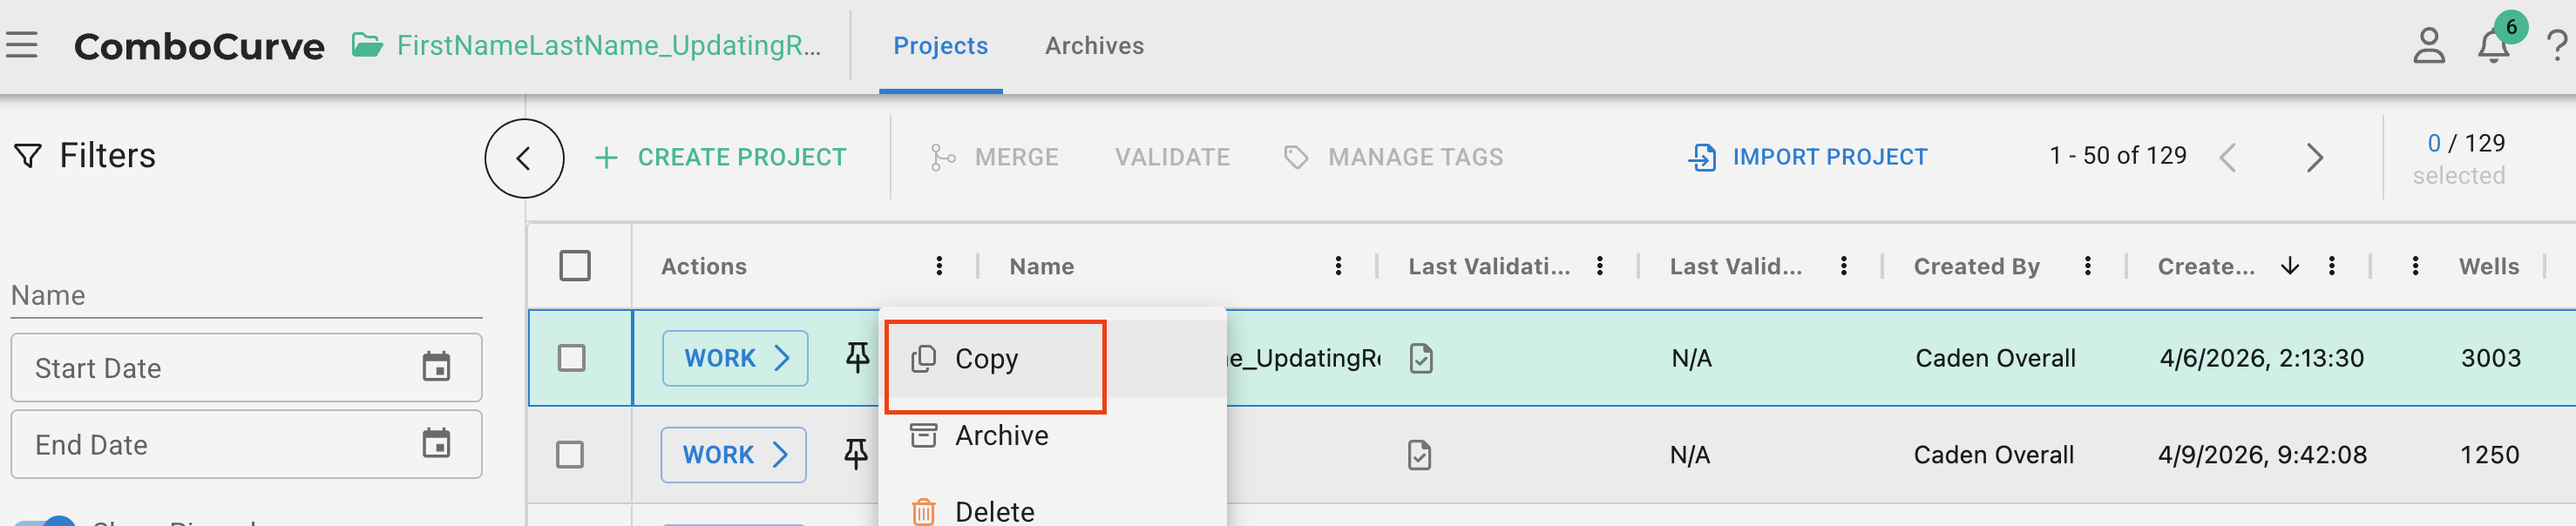Pin the first project row

pos(857,357)
